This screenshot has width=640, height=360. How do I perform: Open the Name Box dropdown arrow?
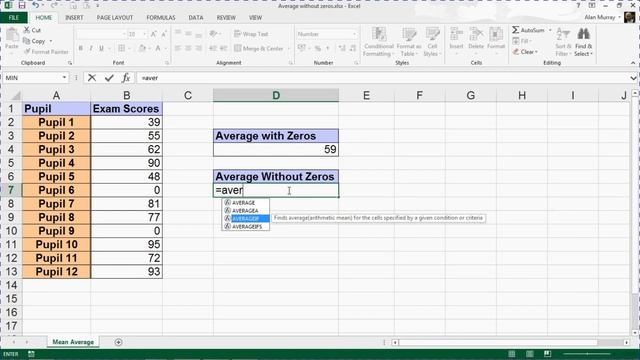[x=64, y=78]
